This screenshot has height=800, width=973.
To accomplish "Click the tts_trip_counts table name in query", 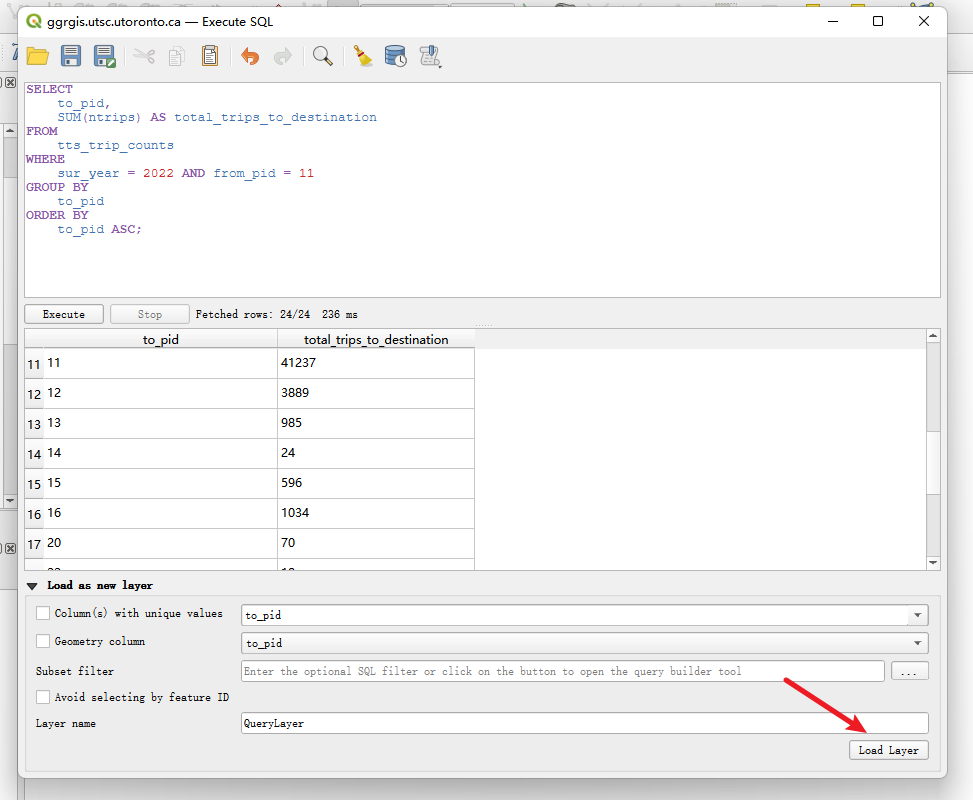I will click(x=115, y=145).
